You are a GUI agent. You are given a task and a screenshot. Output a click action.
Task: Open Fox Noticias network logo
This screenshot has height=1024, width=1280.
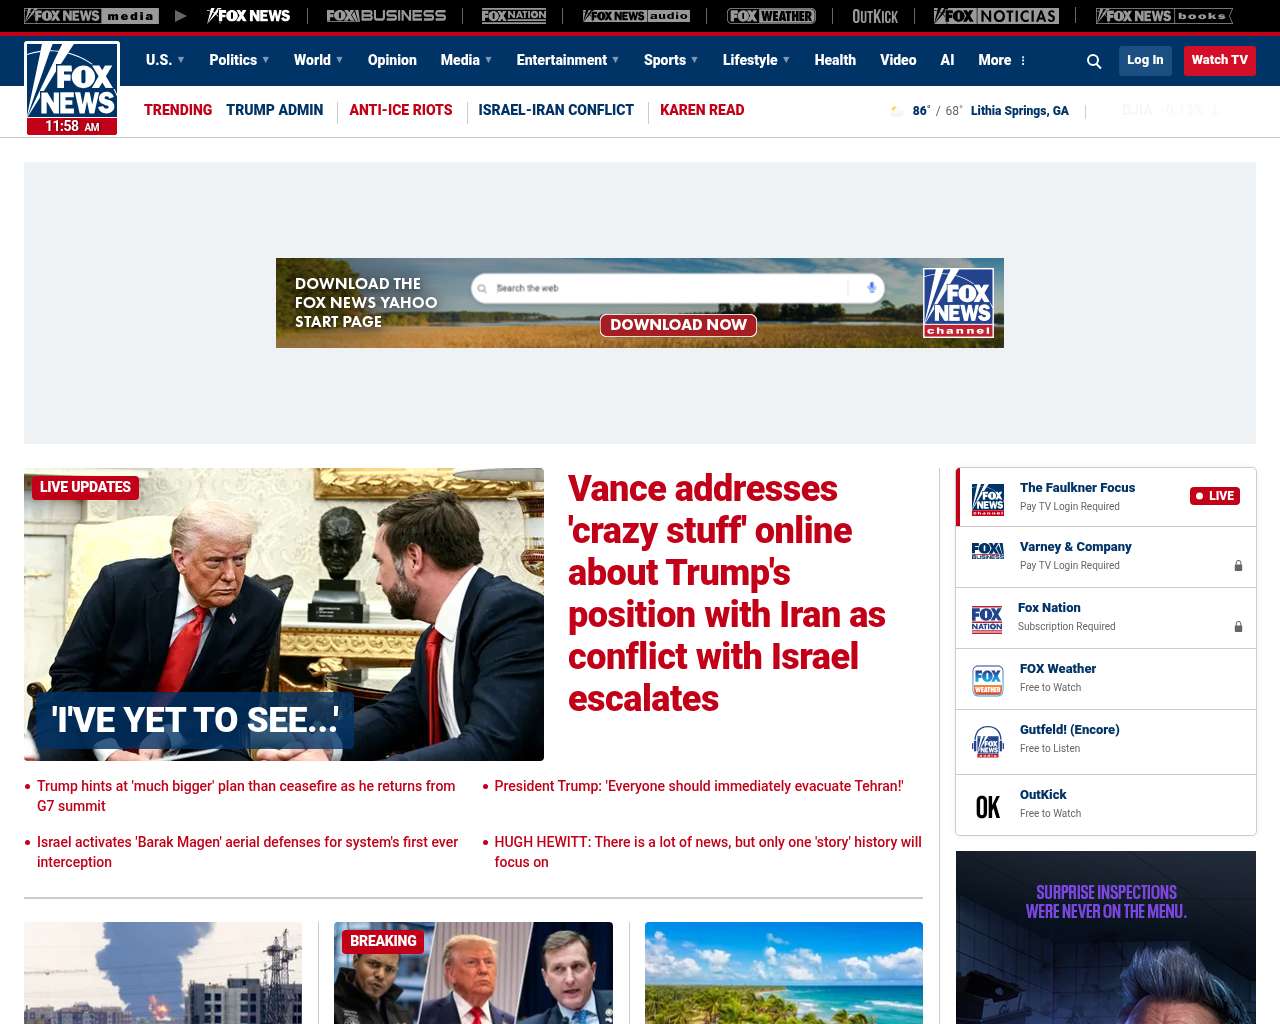coord(996,16)
